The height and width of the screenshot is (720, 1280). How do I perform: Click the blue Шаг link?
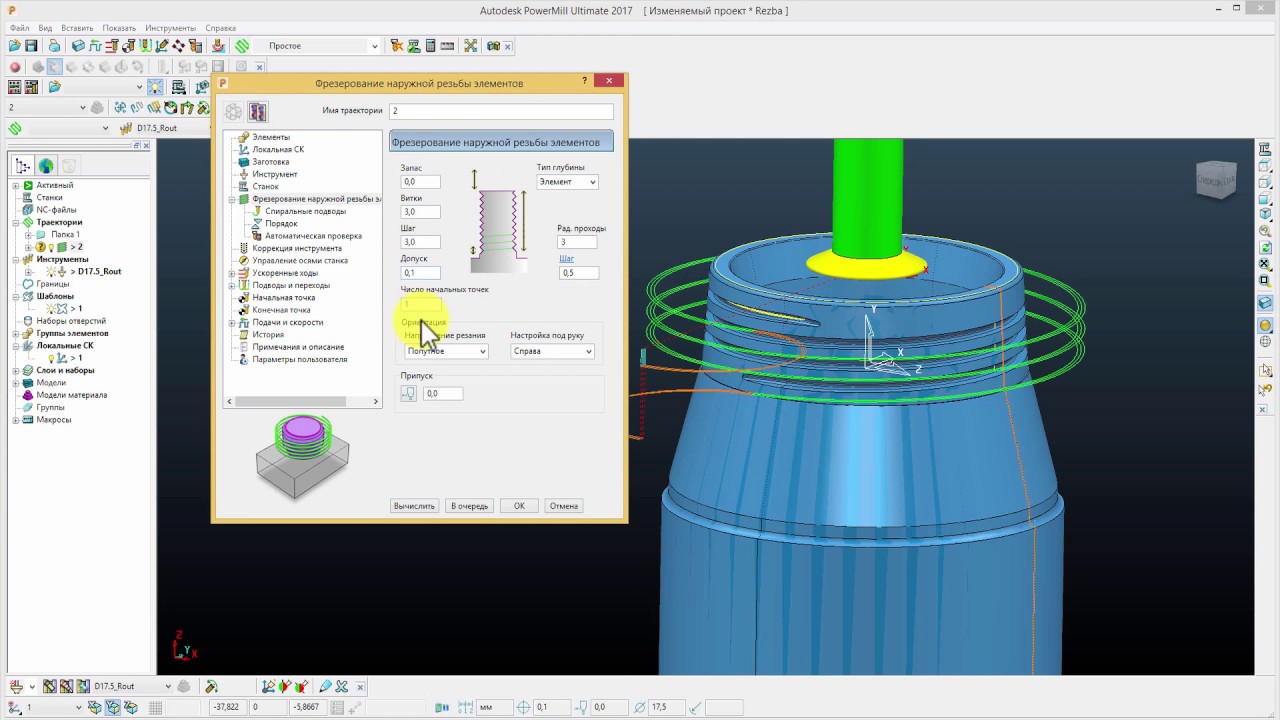click(x=566, y=258)
